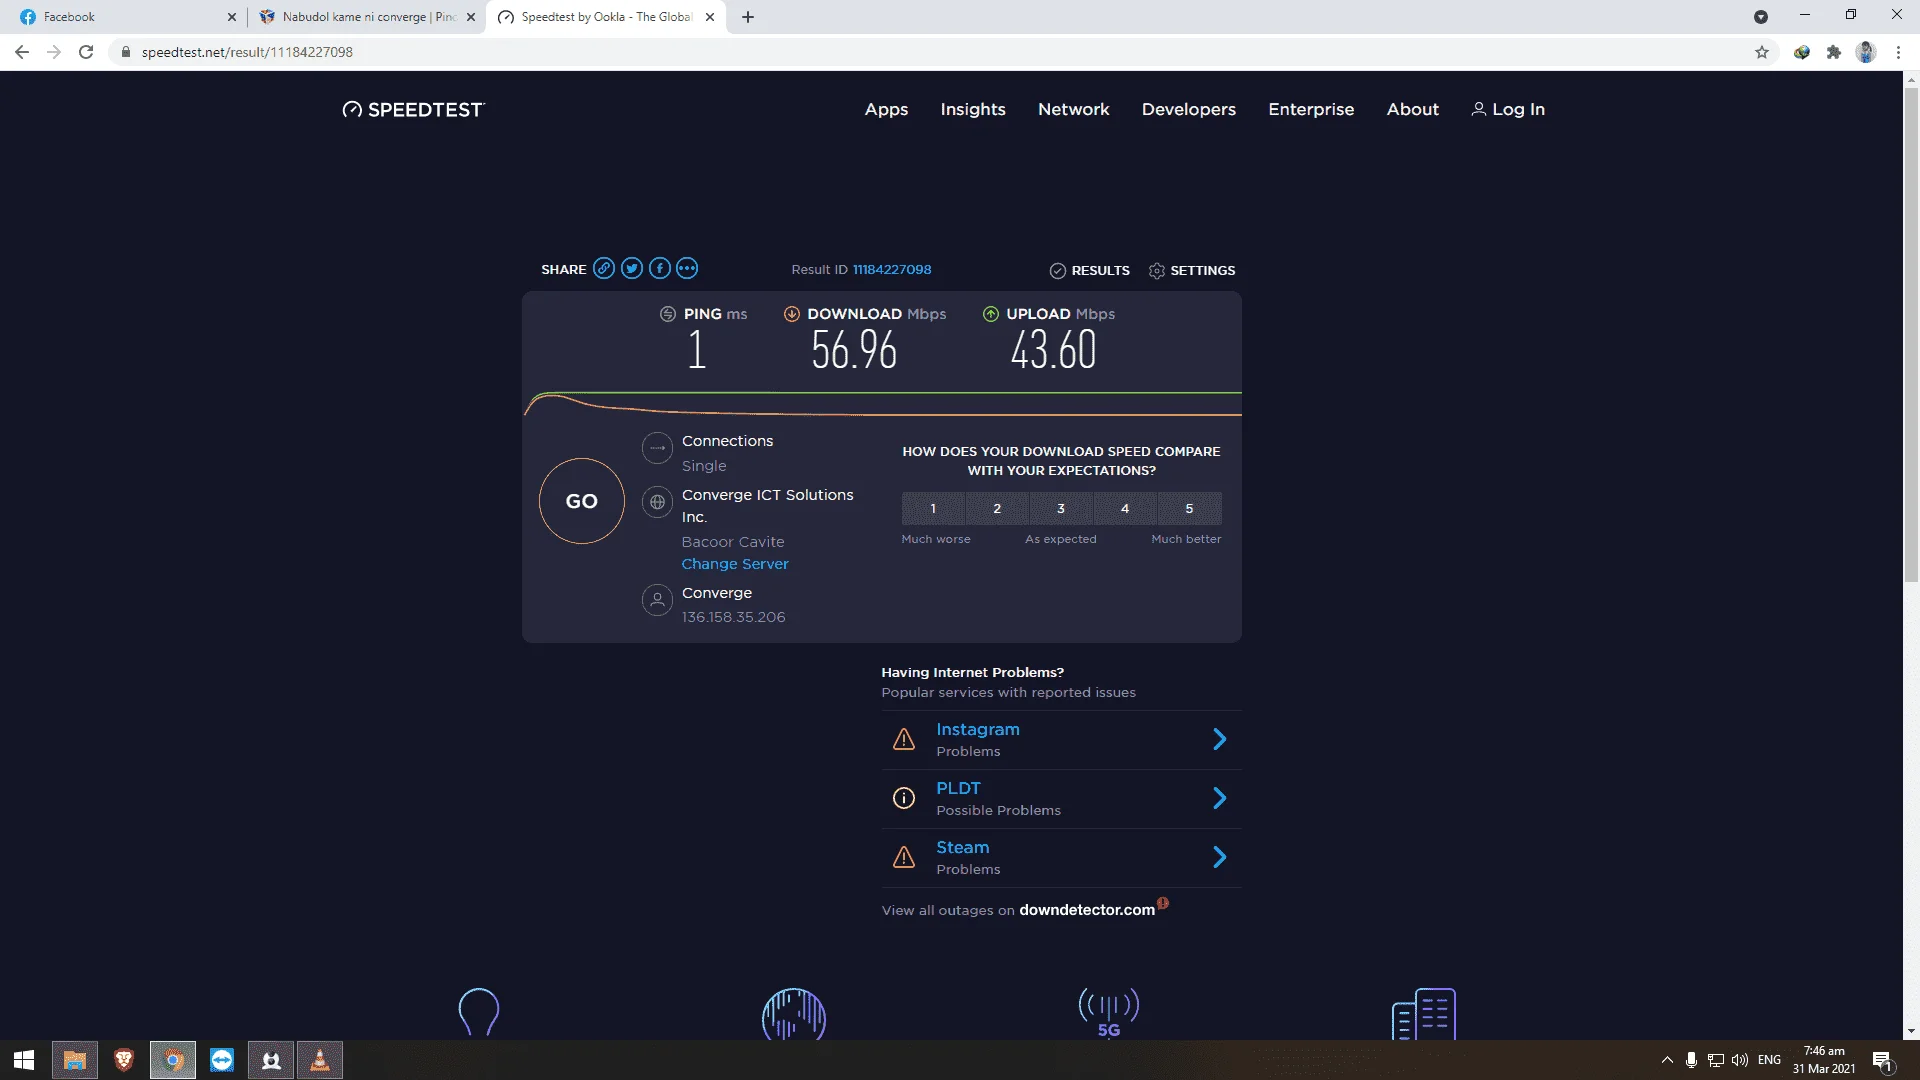The height and width of the screenshot is (1080, 1920).
Task: Switch to the Nabudol kame ni converge tab
Action: pos(364,17)
